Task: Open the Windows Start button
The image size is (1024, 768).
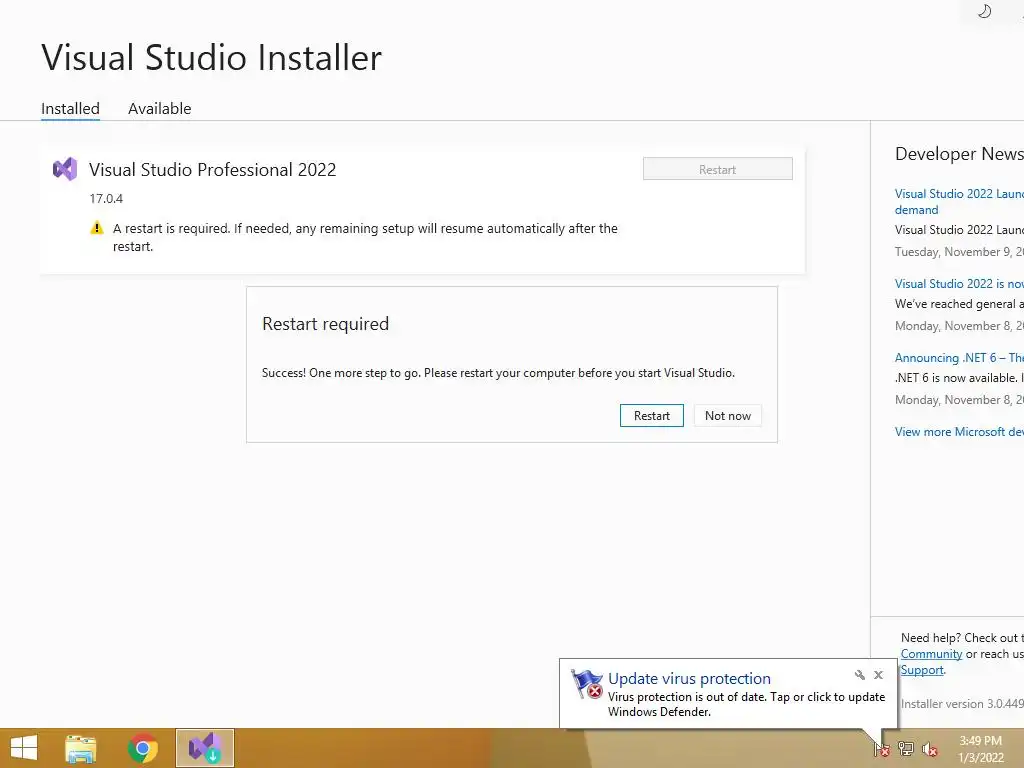Action: tap(24, 748)
